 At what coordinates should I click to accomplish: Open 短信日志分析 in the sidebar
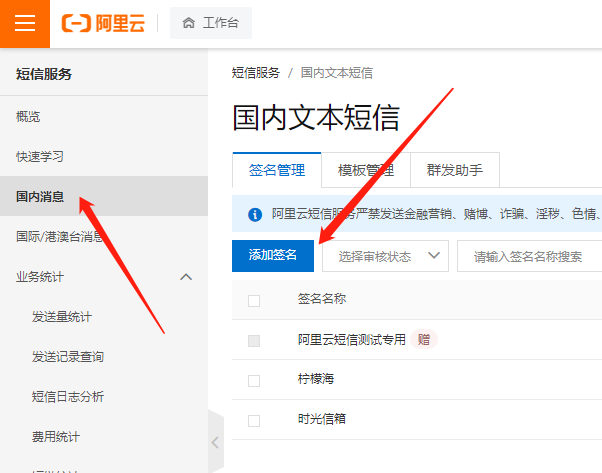click(x=68, y=397)
